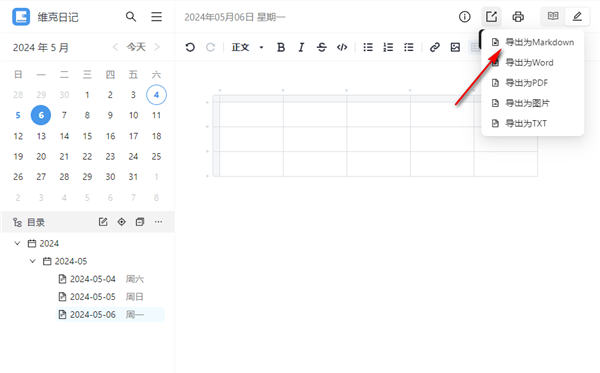Click the 今天 today button
This screenshot has height=373, width=600.
click(136, 47)
